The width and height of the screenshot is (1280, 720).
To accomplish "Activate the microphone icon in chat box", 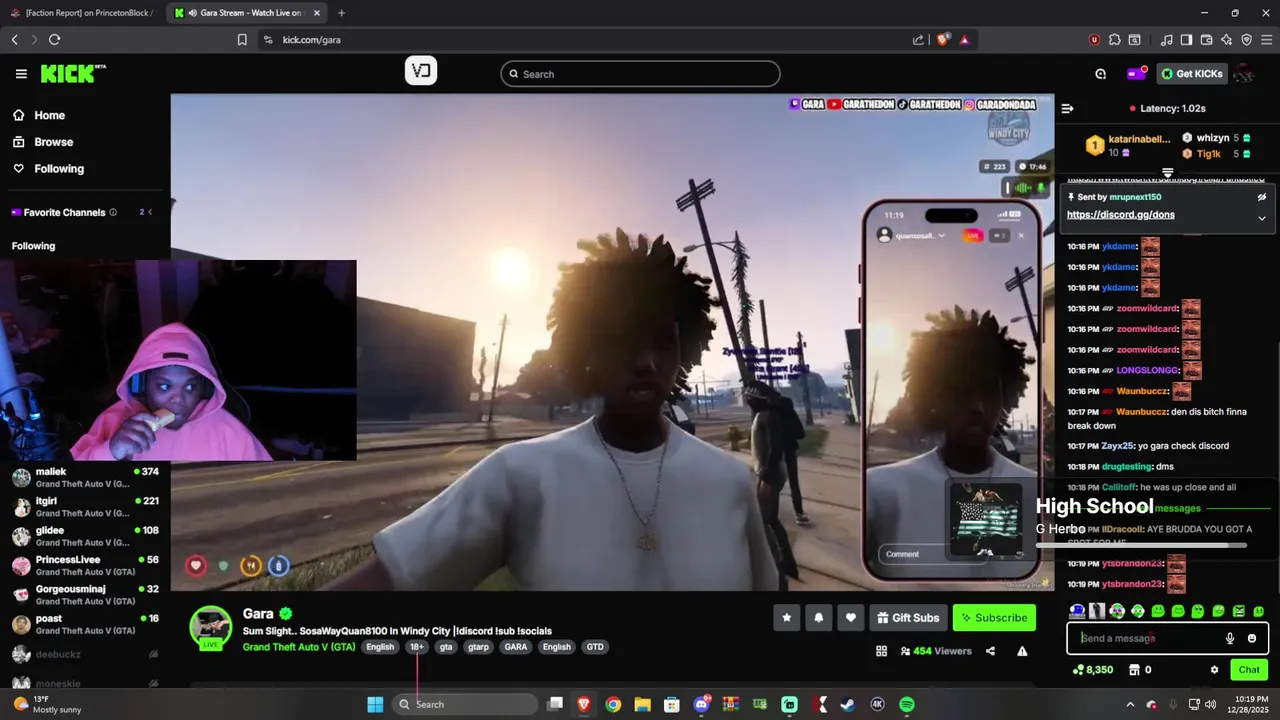I will coord(1230,638).
